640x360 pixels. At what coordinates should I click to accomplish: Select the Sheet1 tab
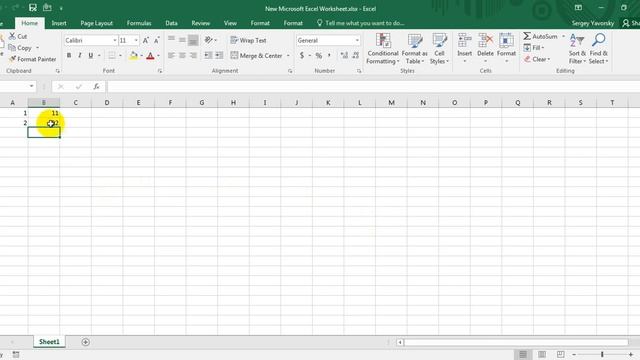[49, 342]
